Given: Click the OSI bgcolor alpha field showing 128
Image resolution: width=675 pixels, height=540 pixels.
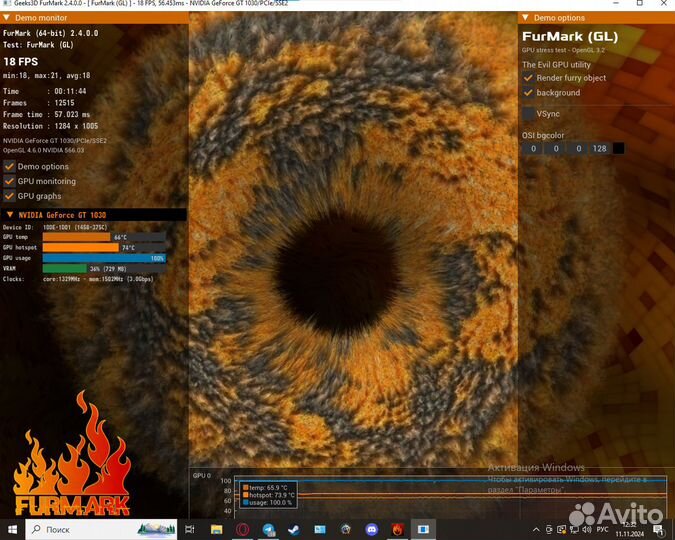Looking at the screenshot, I should (599, 149).
